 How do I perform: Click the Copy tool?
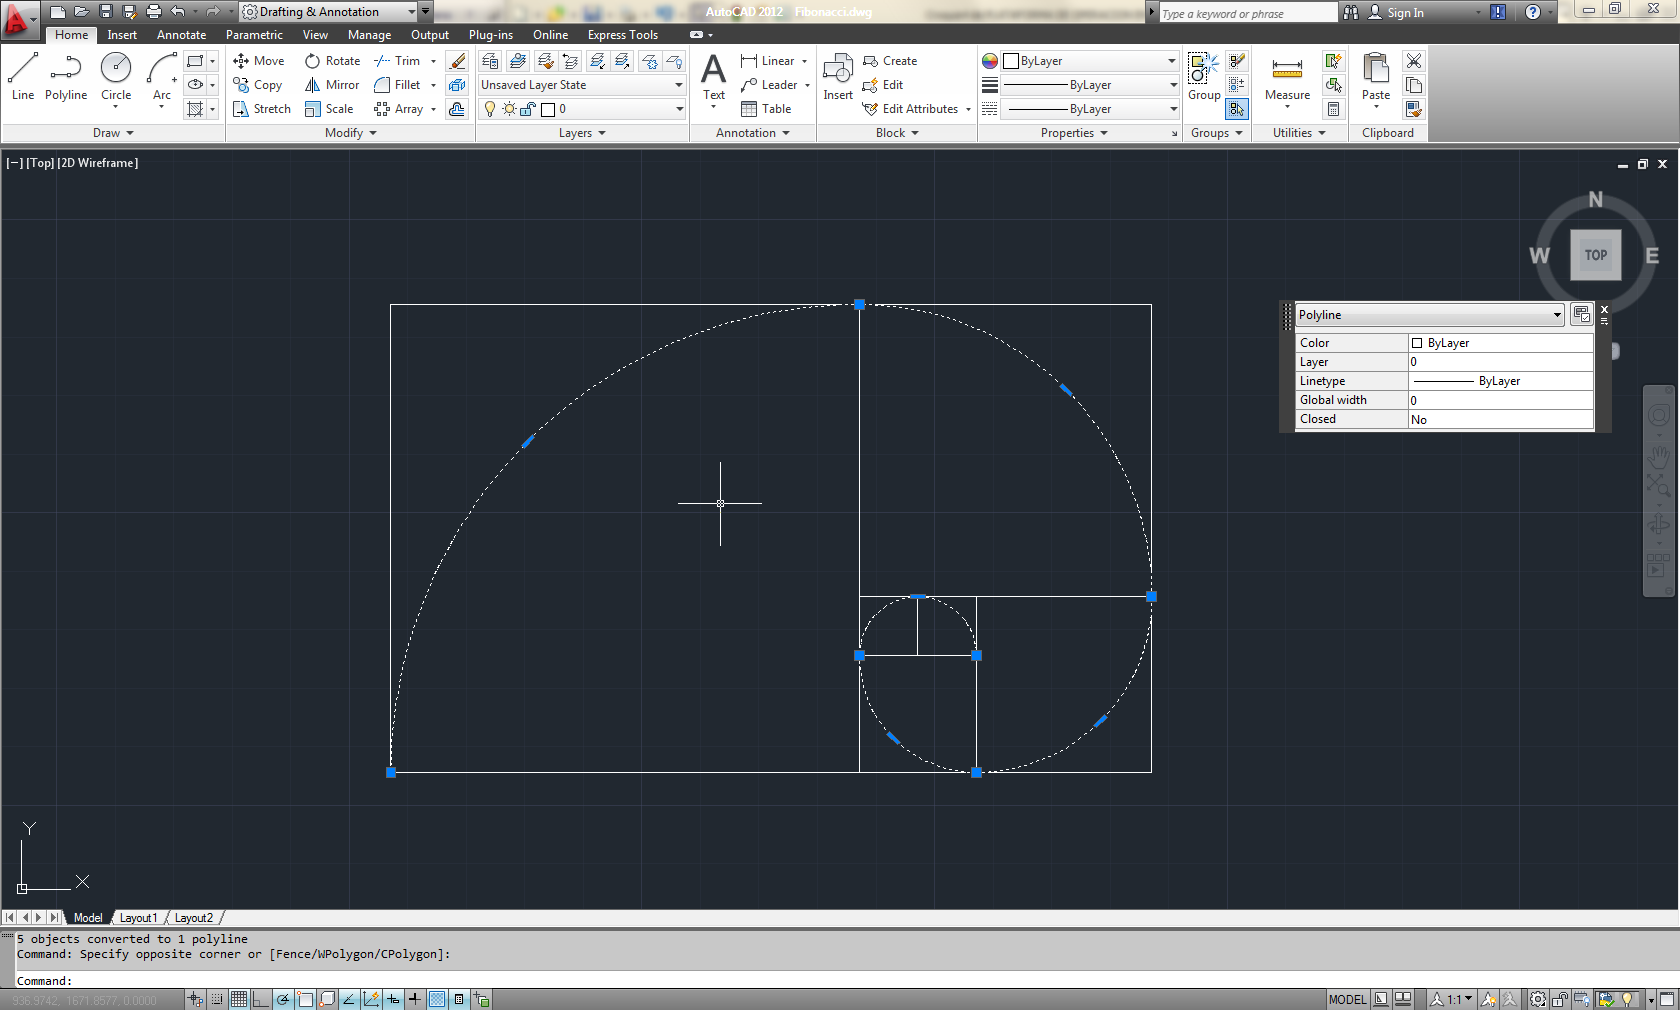258,85
